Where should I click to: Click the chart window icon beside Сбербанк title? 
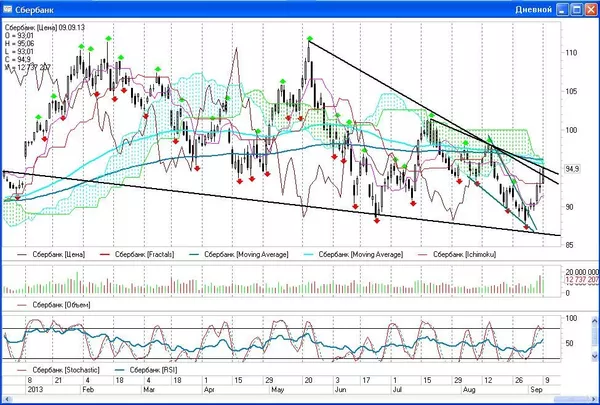[x=7, y=9]
